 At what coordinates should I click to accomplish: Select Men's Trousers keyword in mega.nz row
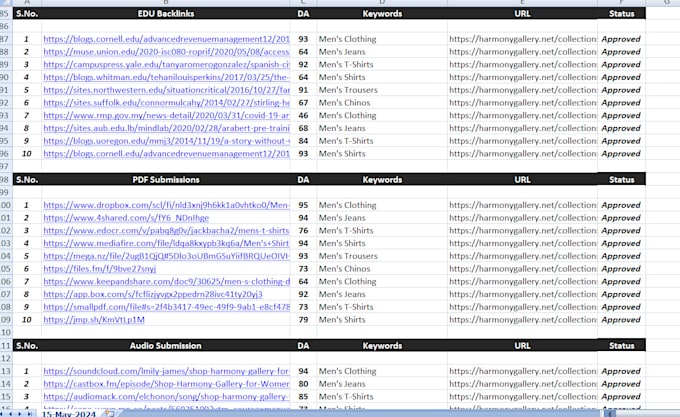pyautogui.click(x=382, y=256)
